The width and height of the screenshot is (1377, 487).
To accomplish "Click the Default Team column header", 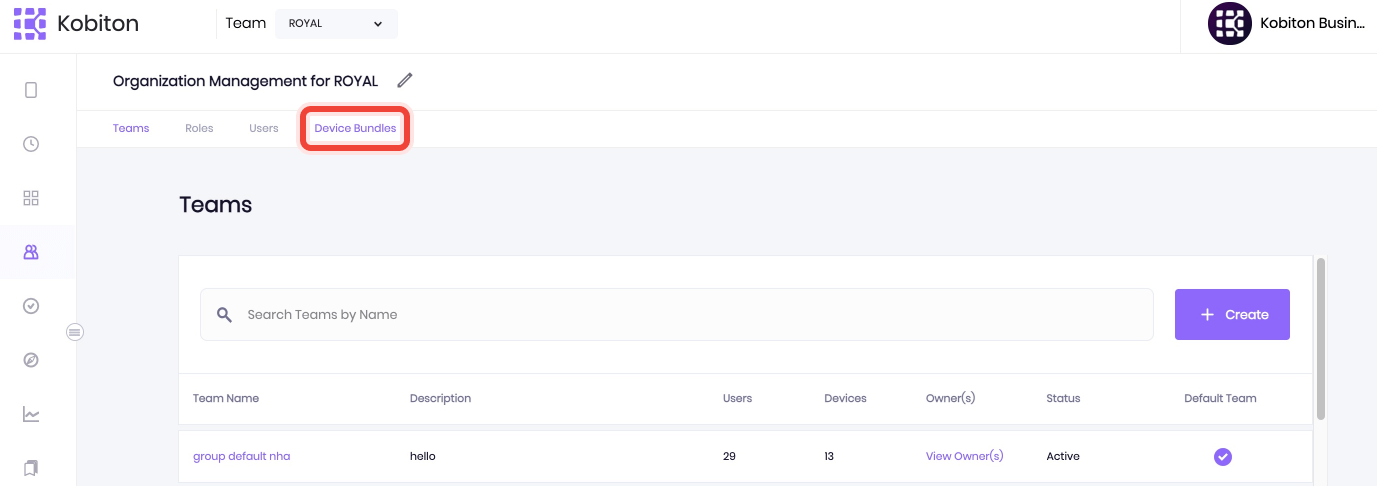I will click(1220, 398).
